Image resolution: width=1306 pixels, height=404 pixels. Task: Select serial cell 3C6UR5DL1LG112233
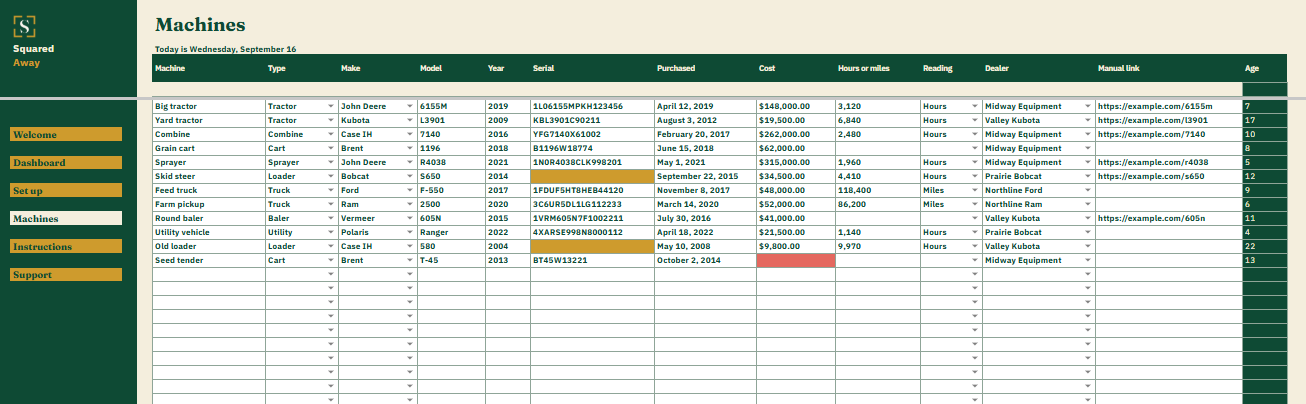tap(592, 204)
